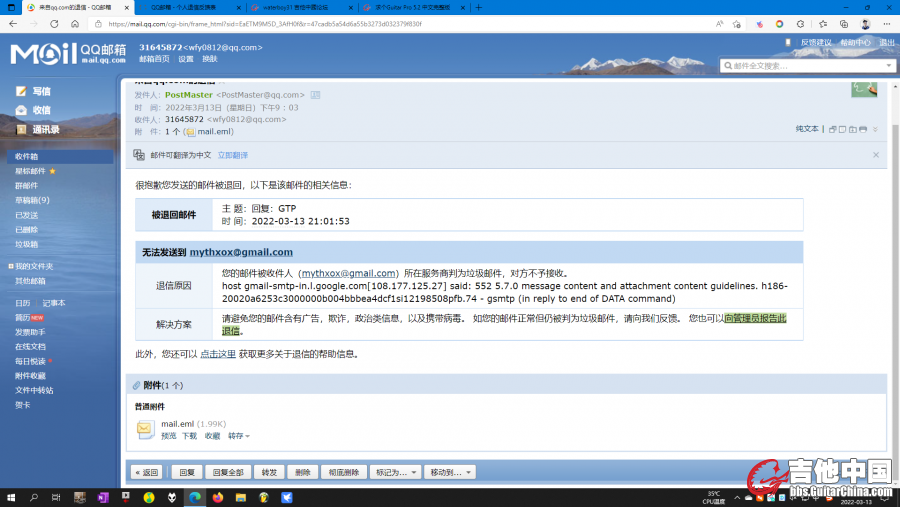900x507 pixels.
Task: Expand the 我的文件夹 folder tree
Action: 11,266
